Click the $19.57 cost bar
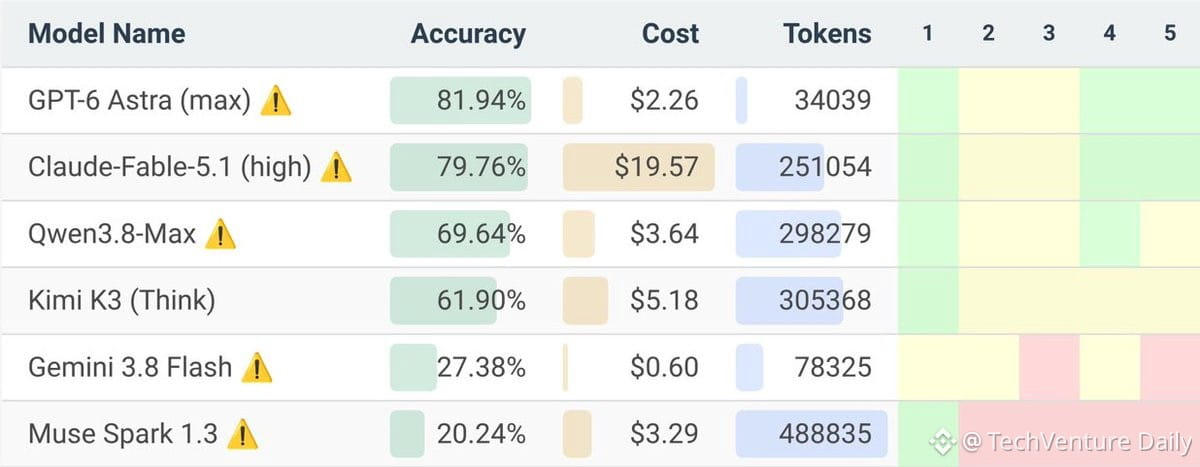The image size is (1200, 467). coord(639,167)
